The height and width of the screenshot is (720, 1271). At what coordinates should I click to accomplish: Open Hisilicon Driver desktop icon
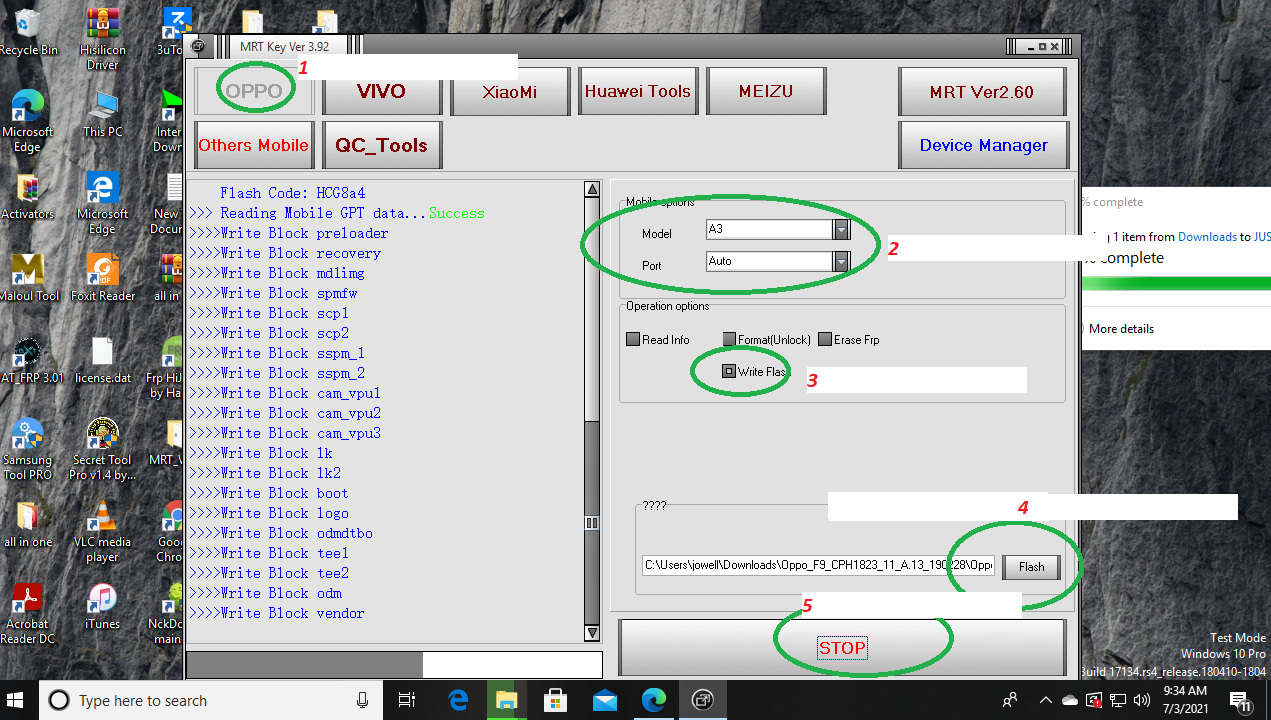pos(102,38)
